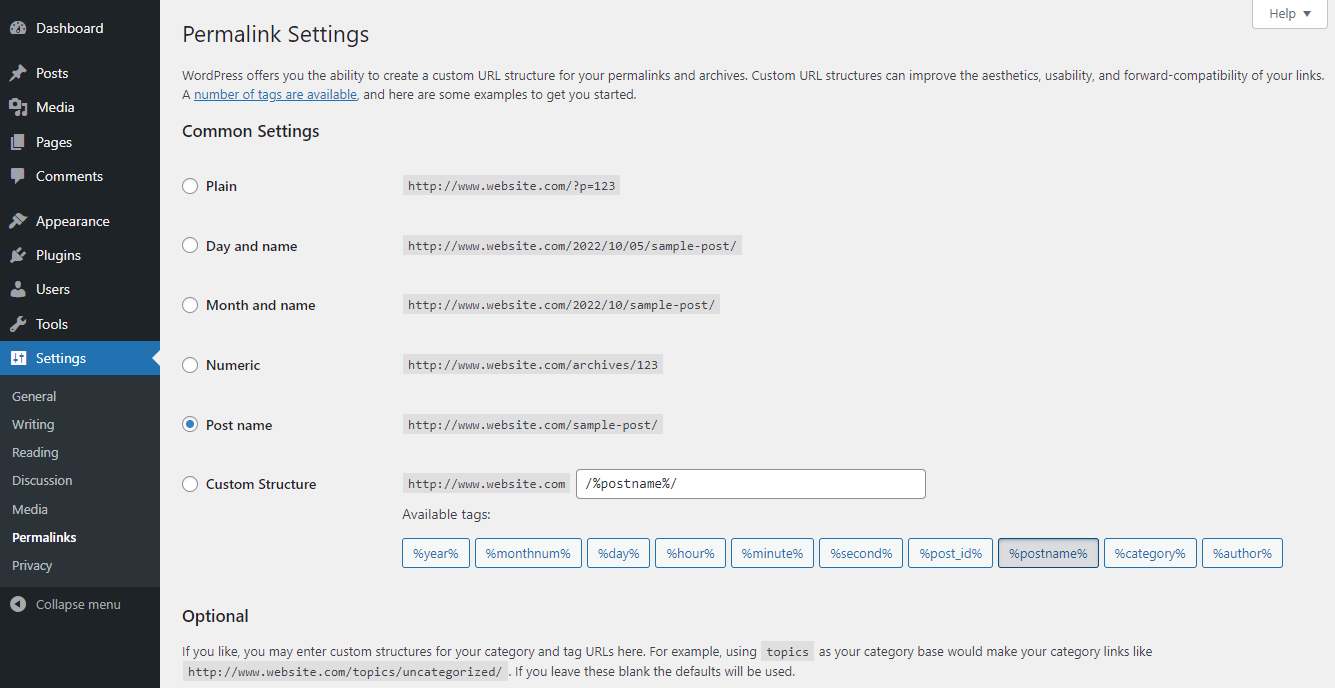Screen dimensions: 1335x688
Task: Click the Pages sidebar icon
Action: [18, 141]
